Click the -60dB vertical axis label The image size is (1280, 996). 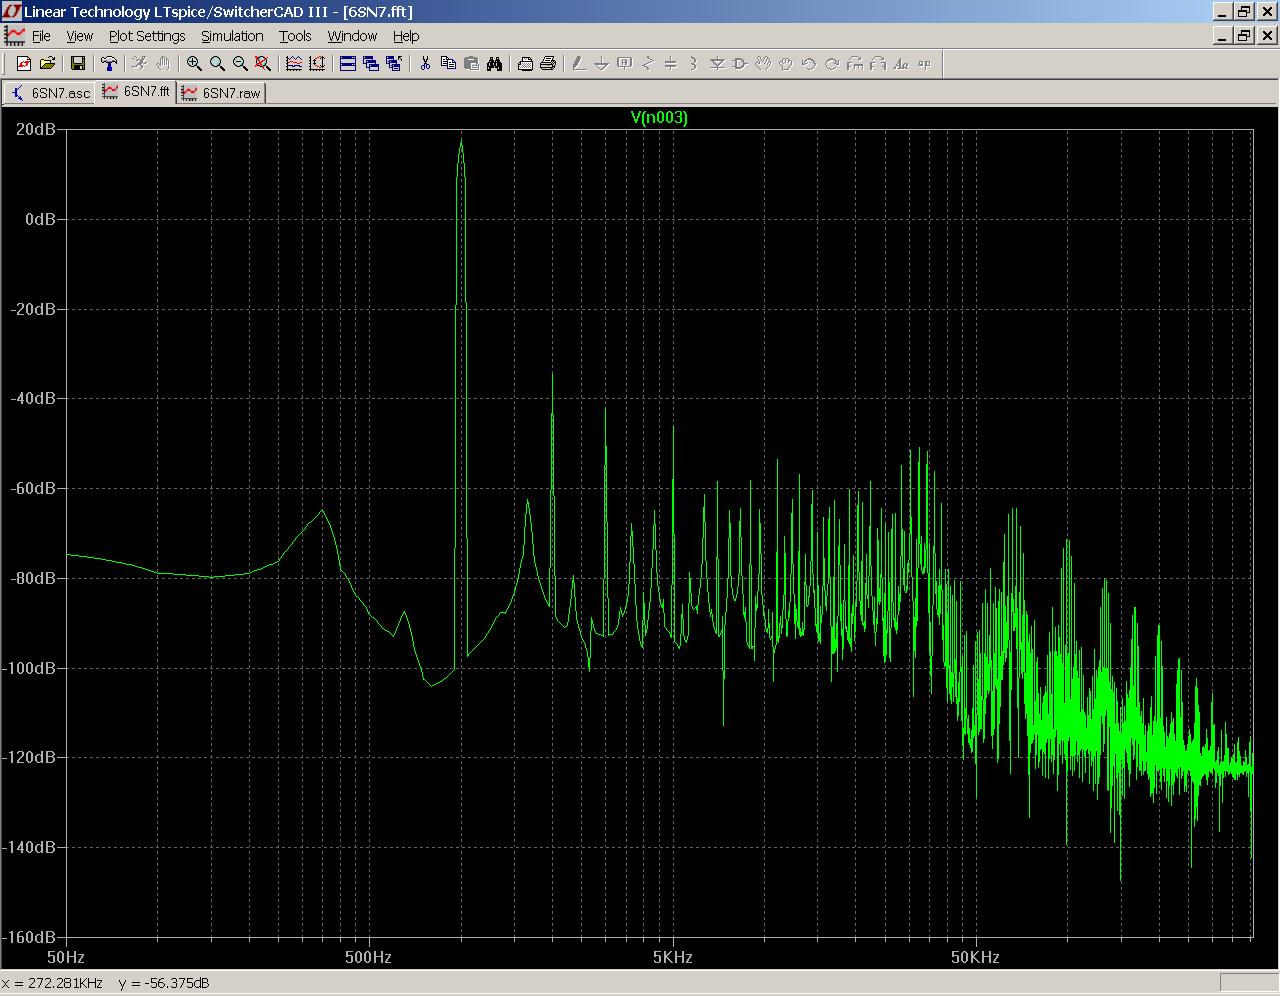(x=33, y=488)
